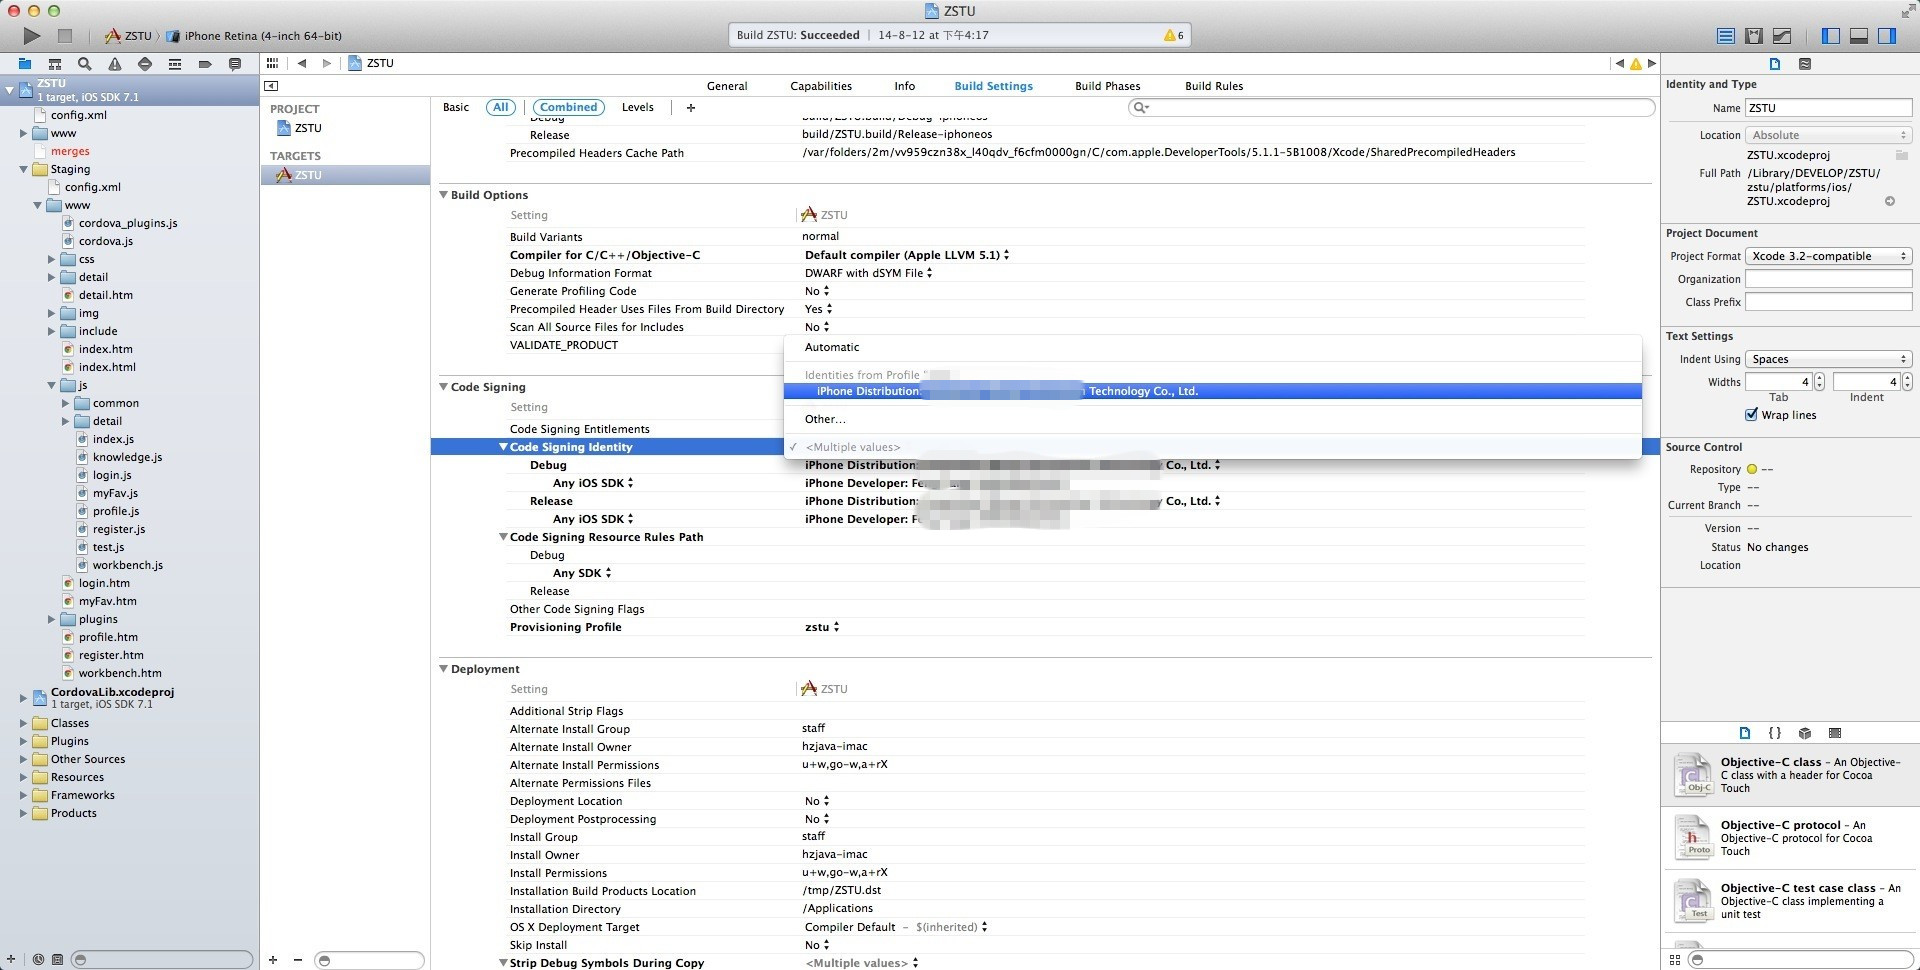Open the Project Format dropdown
Image resolution: width=1920 pixels, height=970 pixels.
(x=1828, y=256)
